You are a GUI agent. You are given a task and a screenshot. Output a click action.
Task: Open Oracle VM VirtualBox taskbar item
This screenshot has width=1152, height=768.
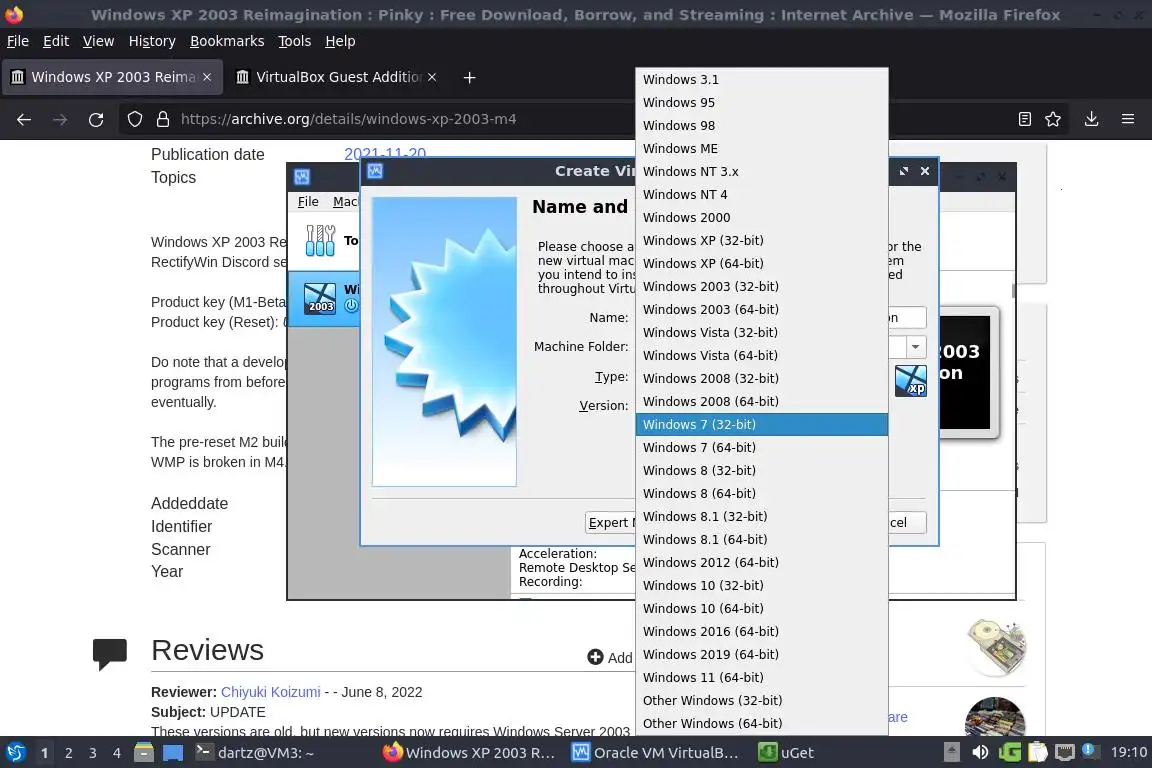click(655, 753)
